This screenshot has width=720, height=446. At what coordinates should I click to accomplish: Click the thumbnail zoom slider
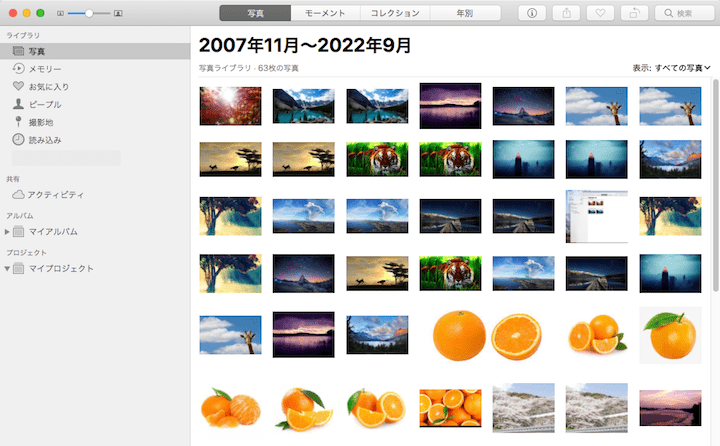pos(90,13)
